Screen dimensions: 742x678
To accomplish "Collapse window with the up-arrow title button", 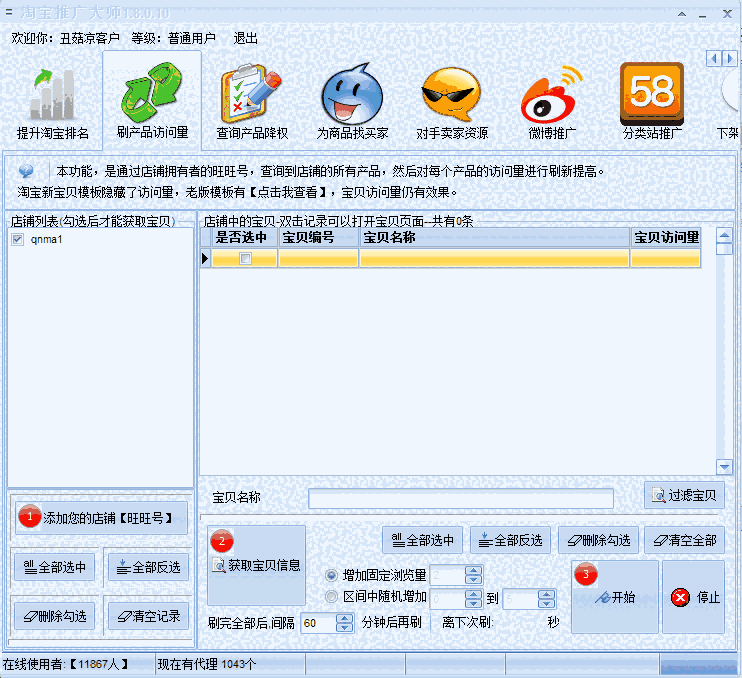I will (682, 14).
